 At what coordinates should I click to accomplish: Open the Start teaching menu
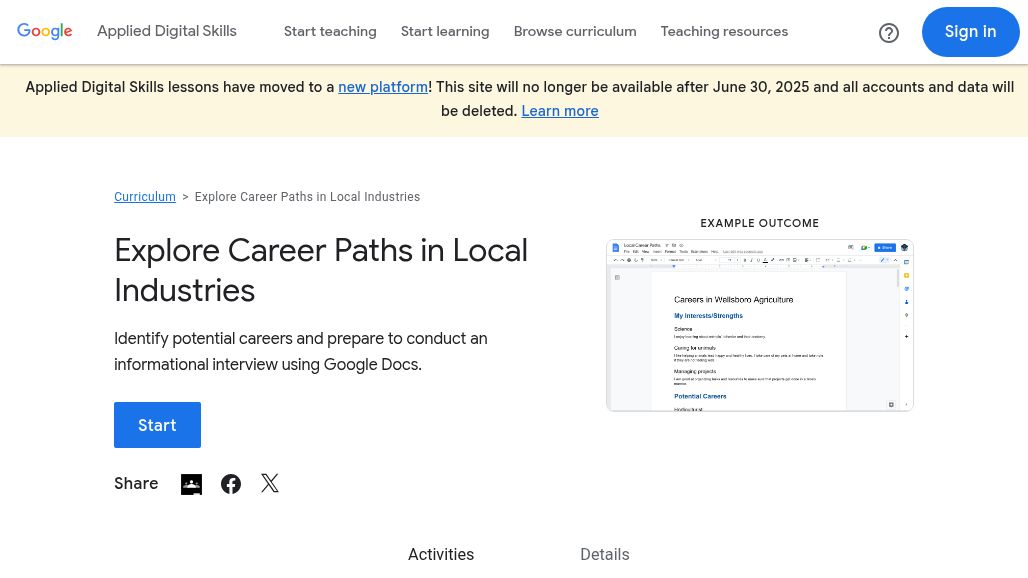pos(330,31)
